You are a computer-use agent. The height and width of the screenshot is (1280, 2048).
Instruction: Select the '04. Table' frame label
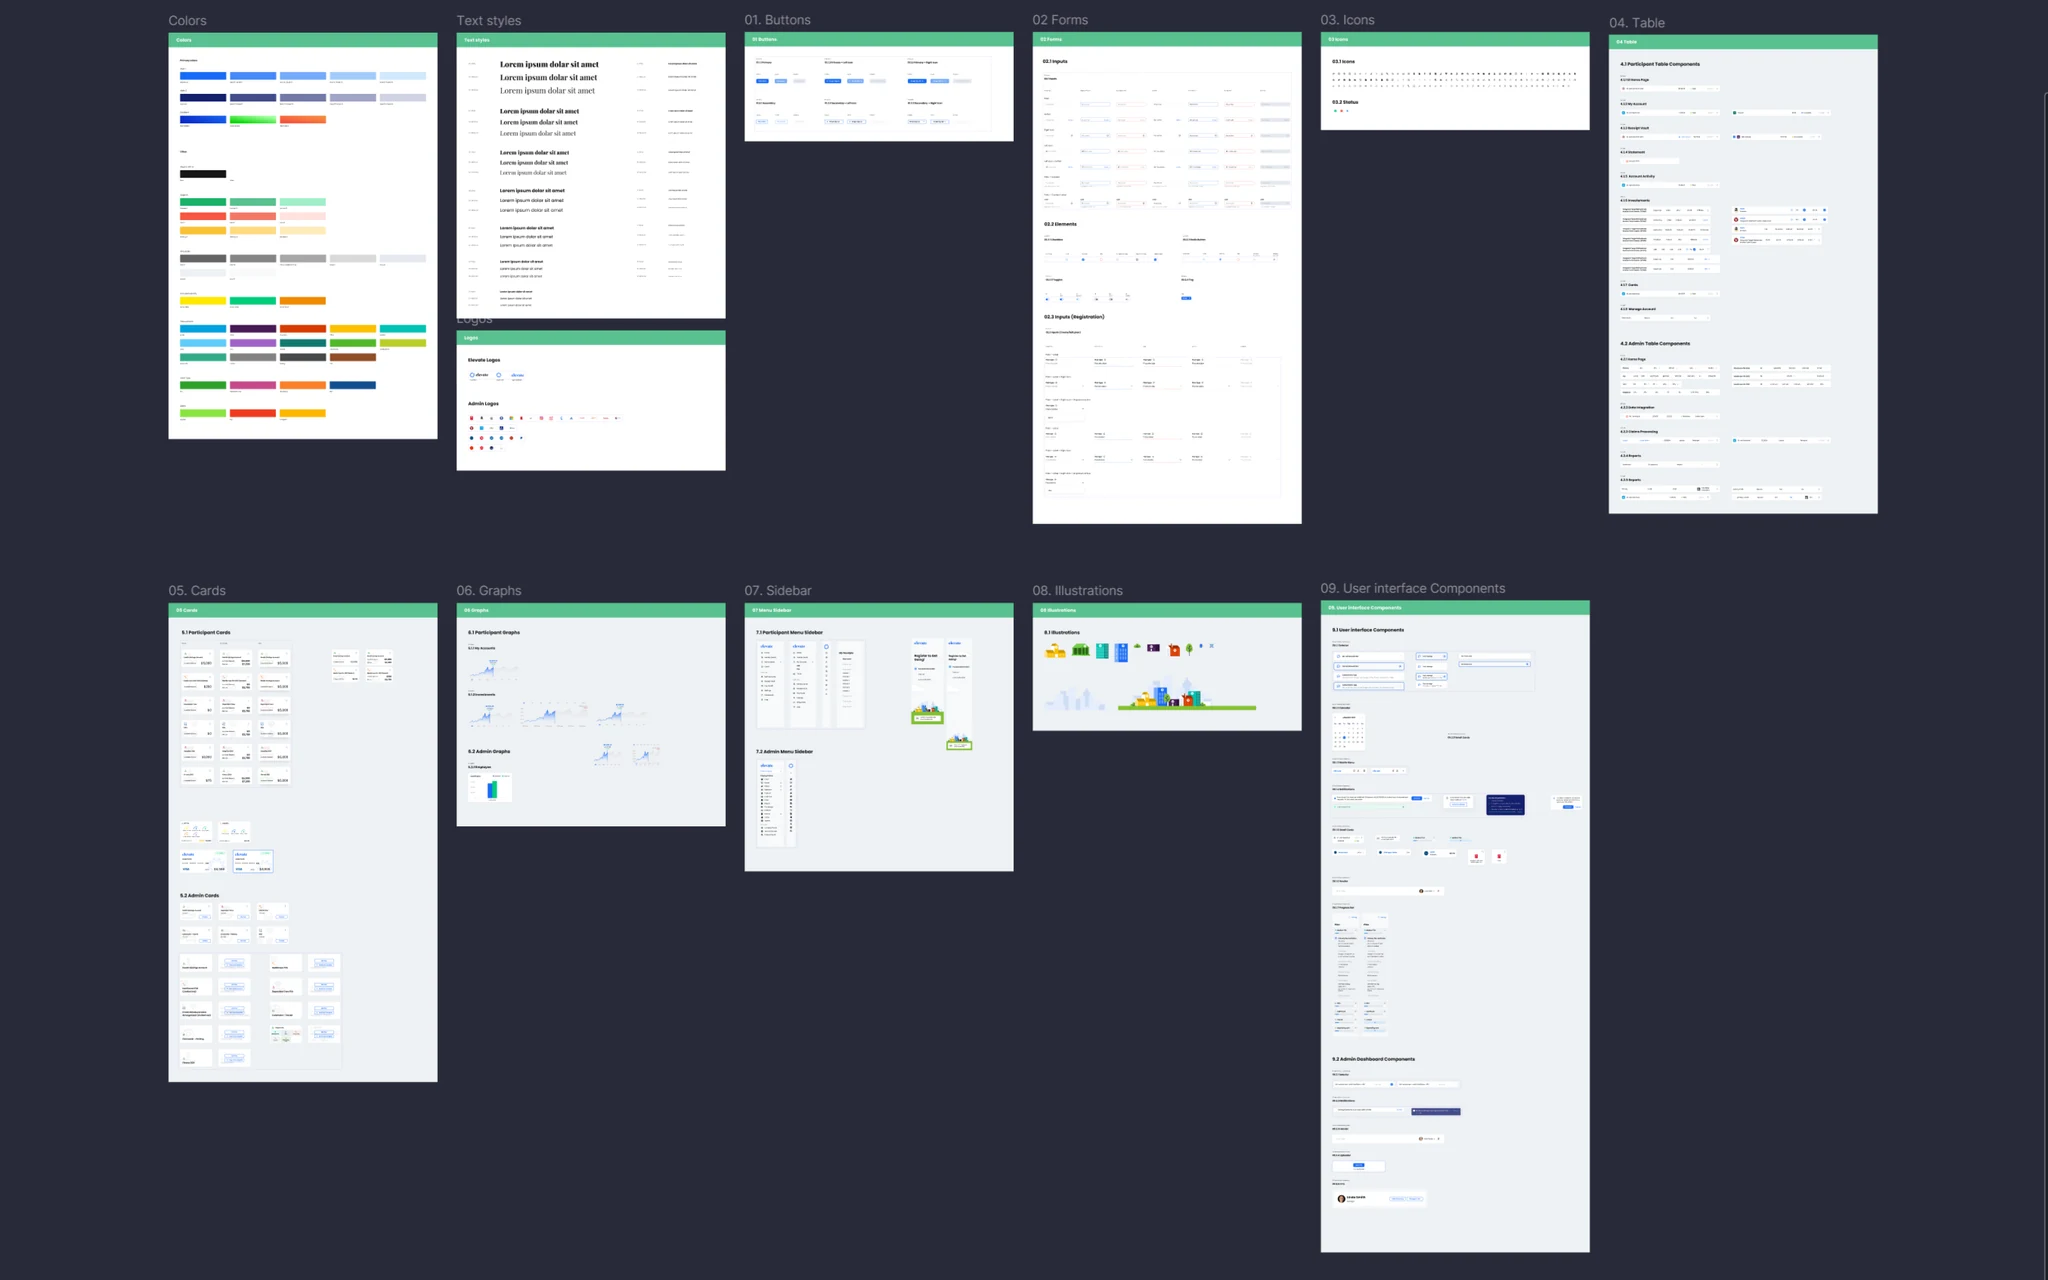click(1637, 23)
